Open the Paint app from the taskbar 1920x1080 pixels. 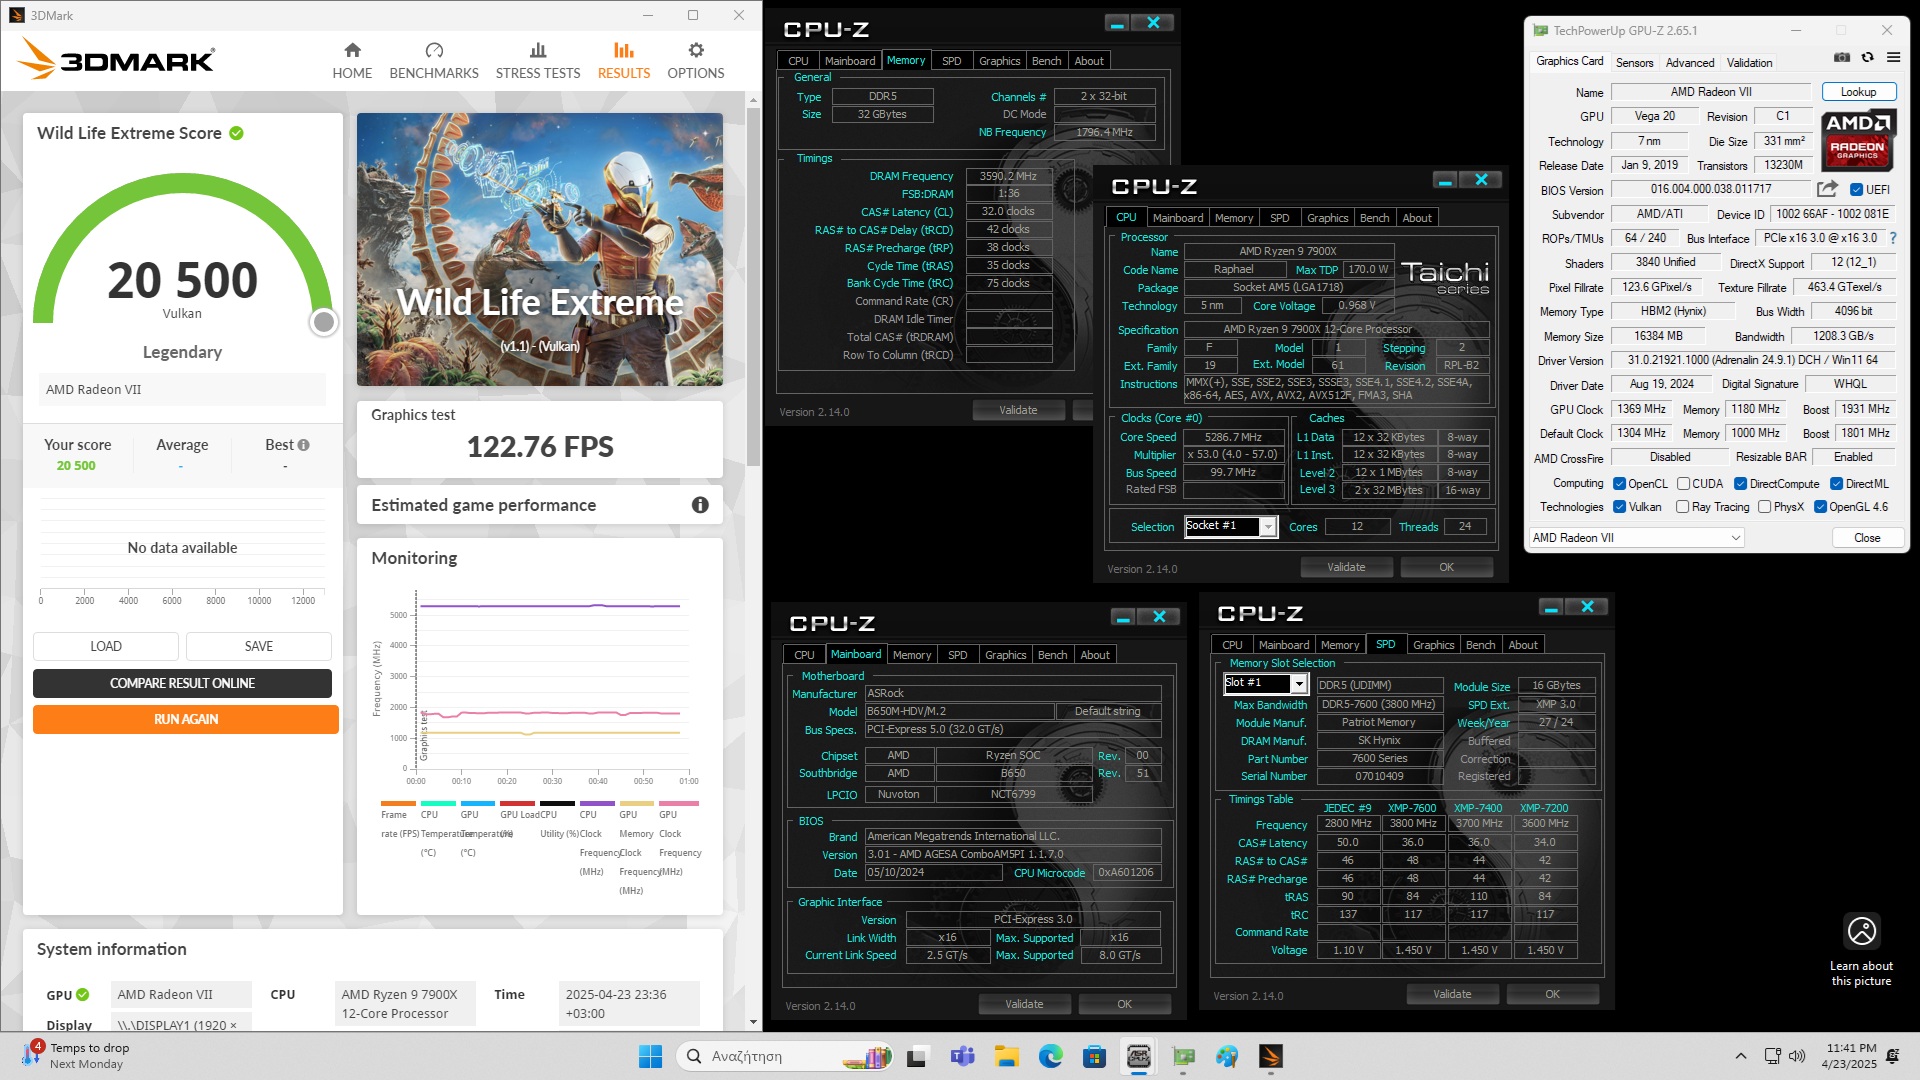point(1227,1056)
